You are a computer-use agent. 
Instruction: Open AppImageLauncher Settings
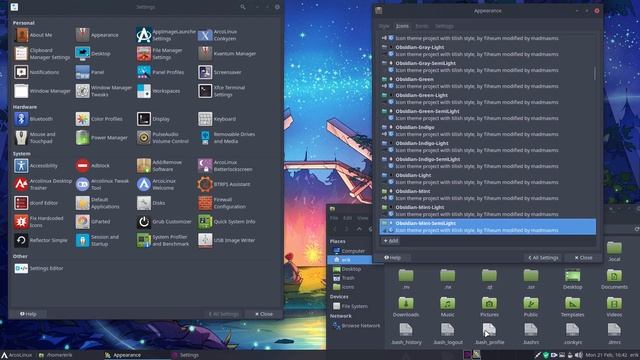[166, 35]
